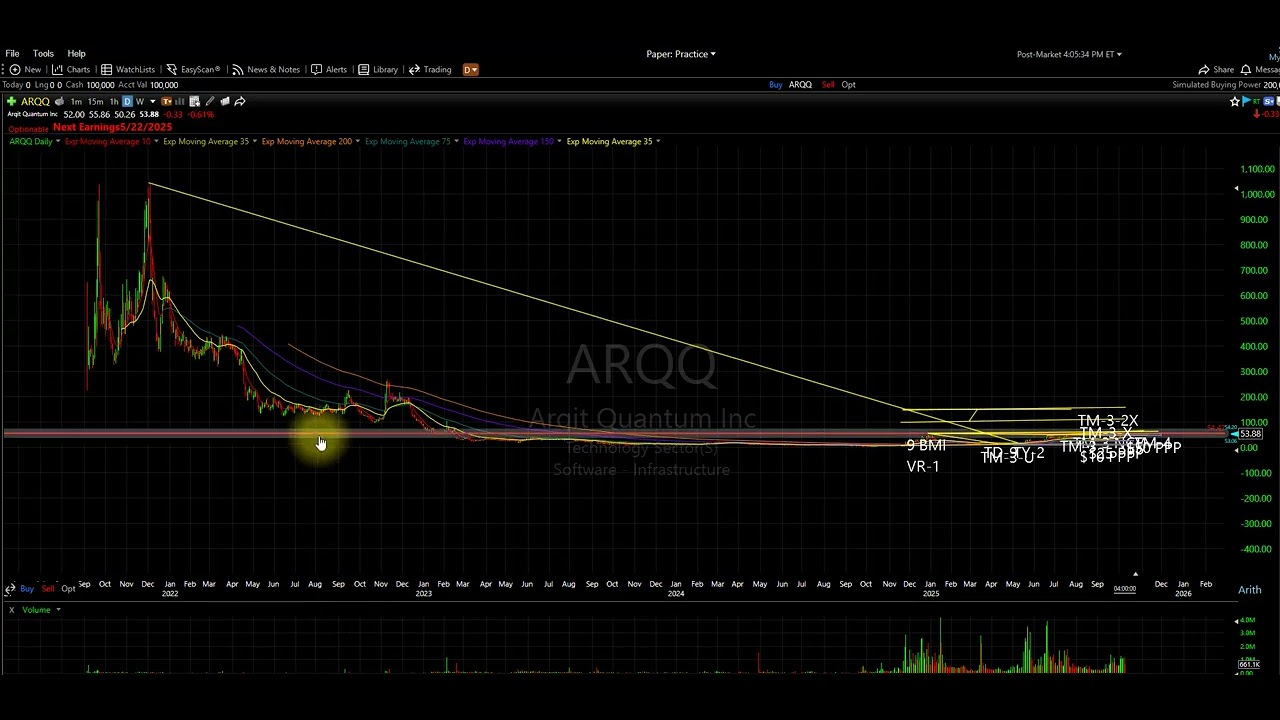Click the 661.1K volume value label
1280x720 pixels.
coord(1249,664)
